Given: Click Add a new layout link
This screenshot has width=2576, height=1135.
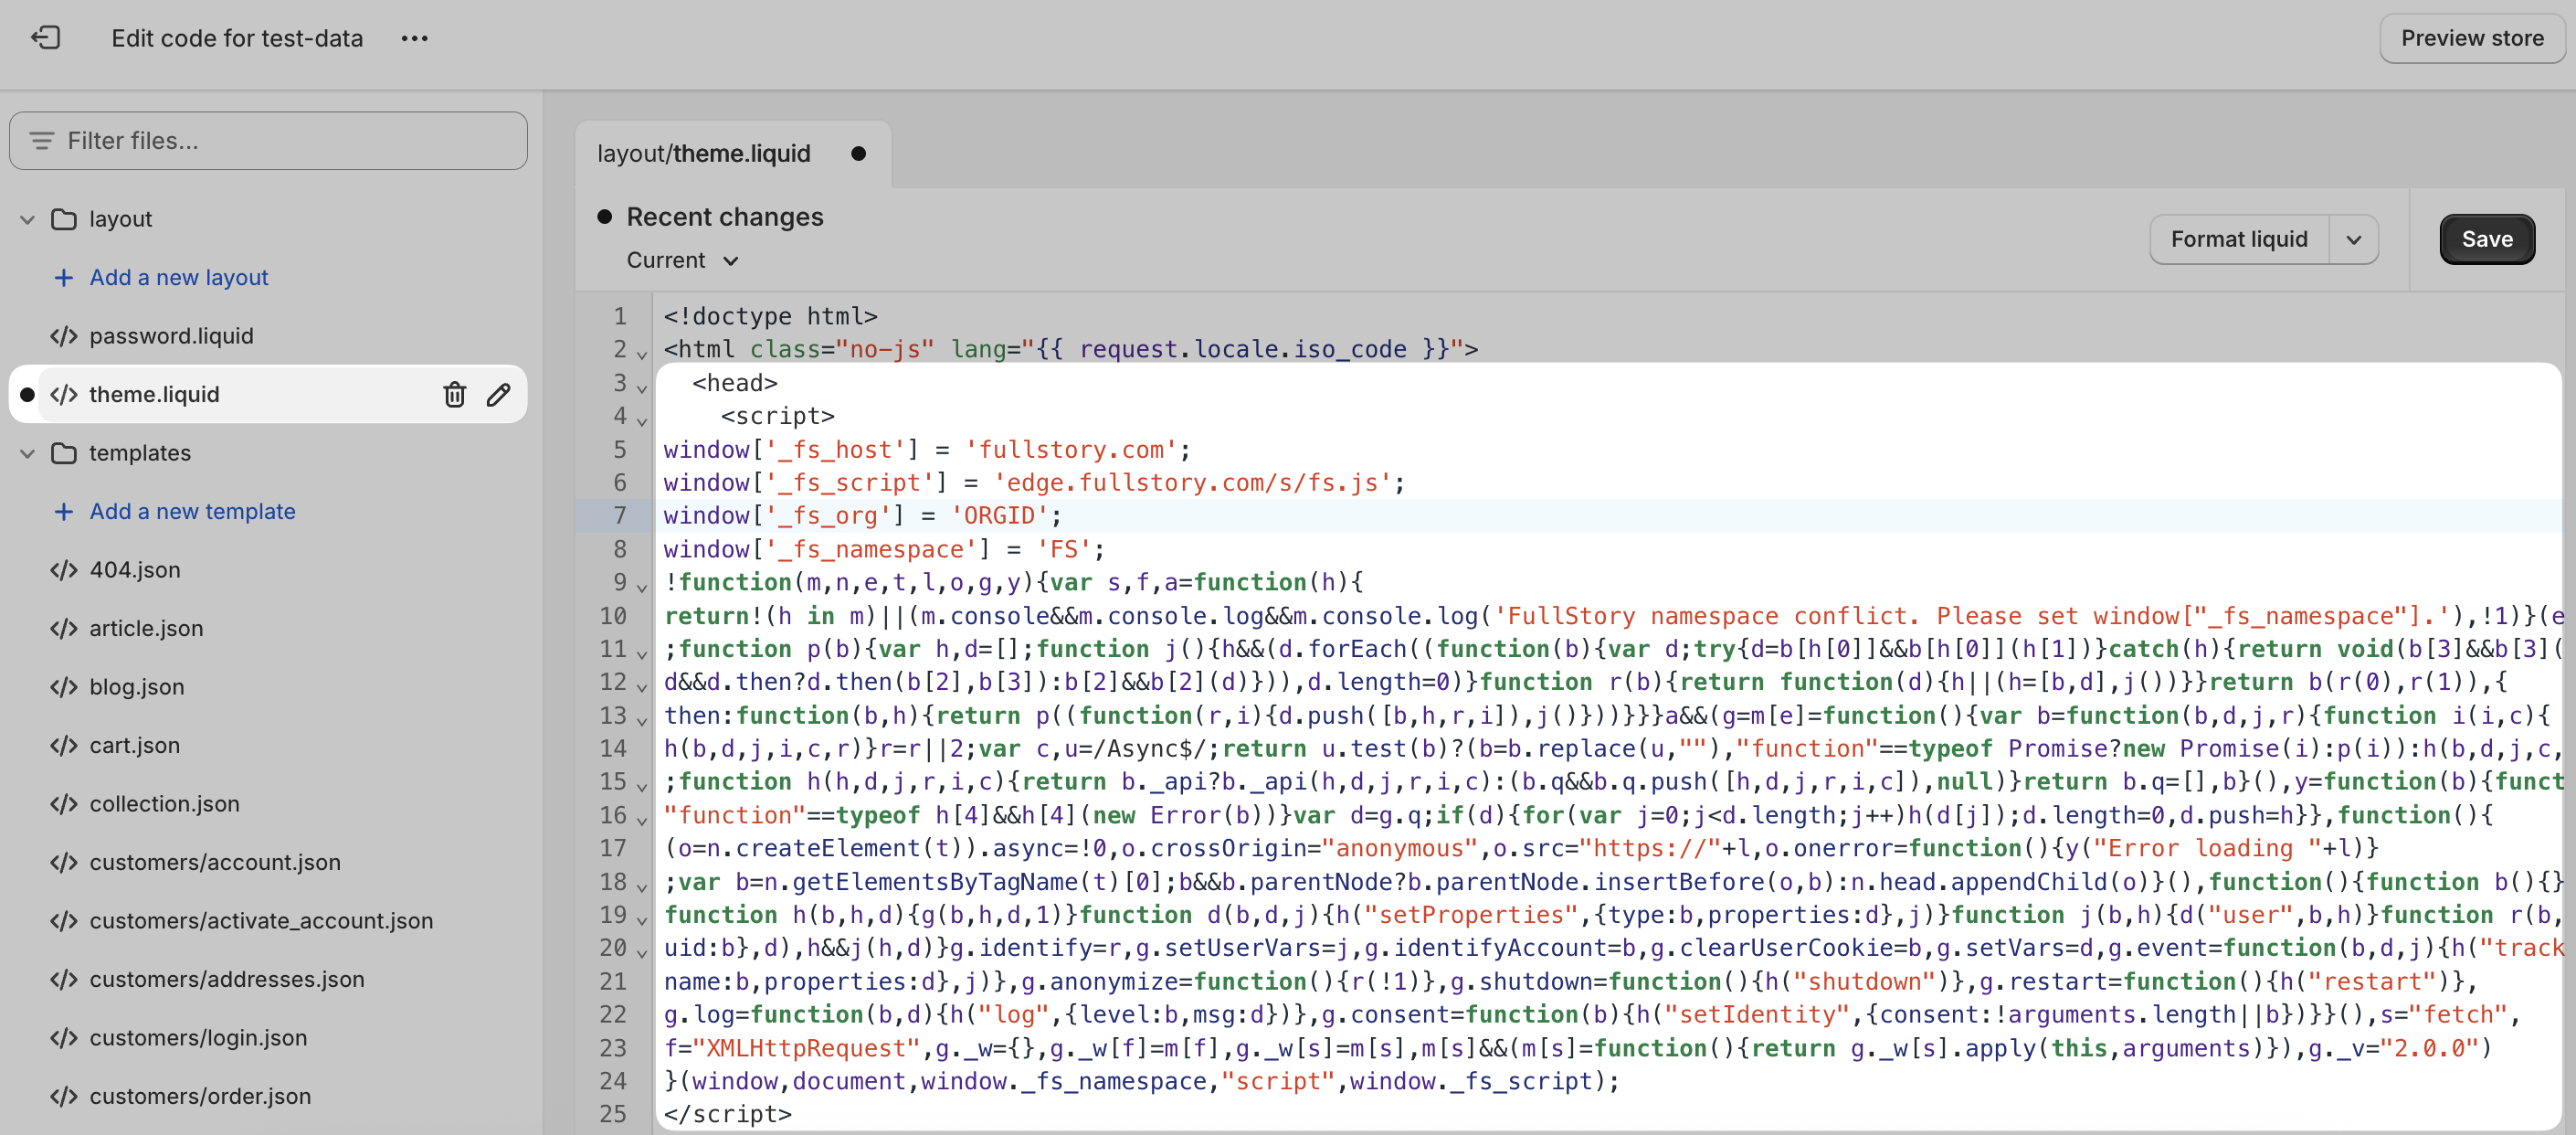Looking at the screenshot, I should (x=179, y=277).
